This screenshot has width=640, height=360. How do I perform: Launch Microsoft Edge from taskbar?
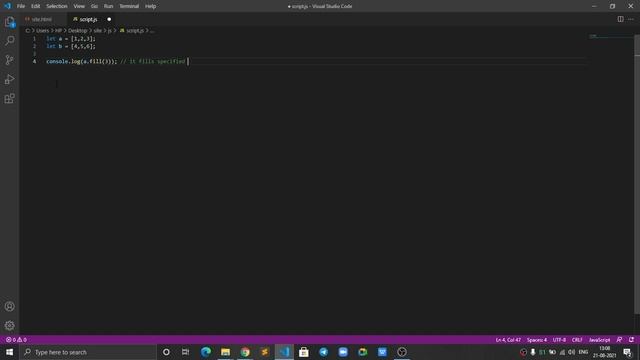pyautogui.click(x=206, y=352)
